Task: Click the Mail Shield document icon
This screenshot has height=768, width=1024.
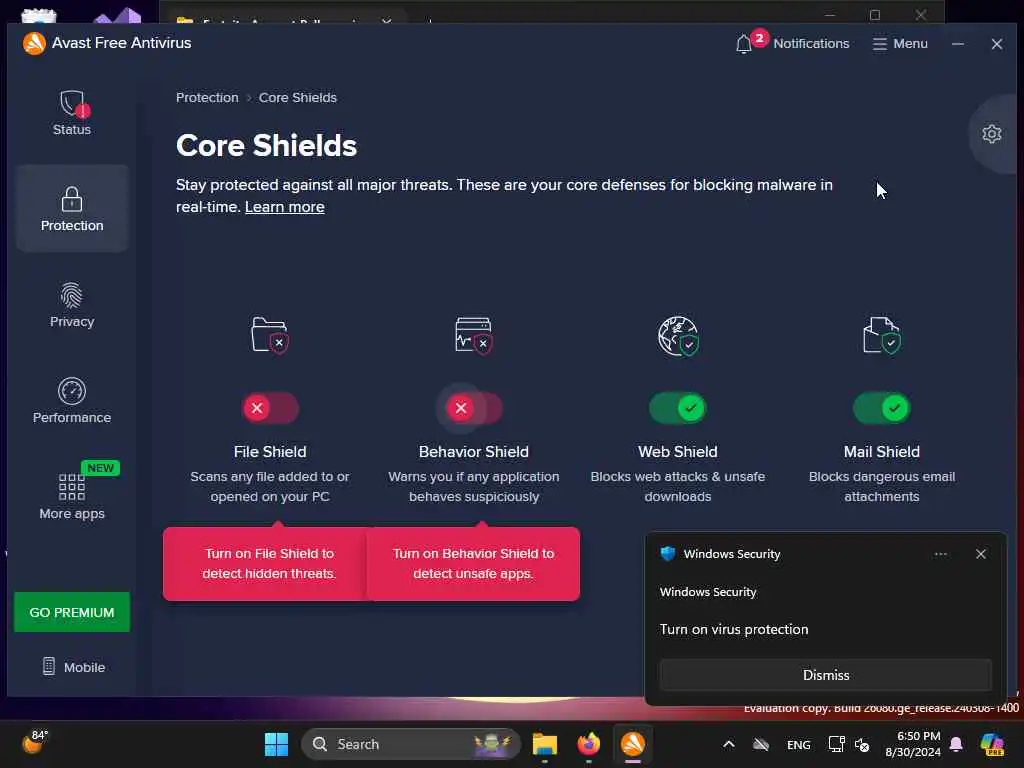Action: click(882, 335)
